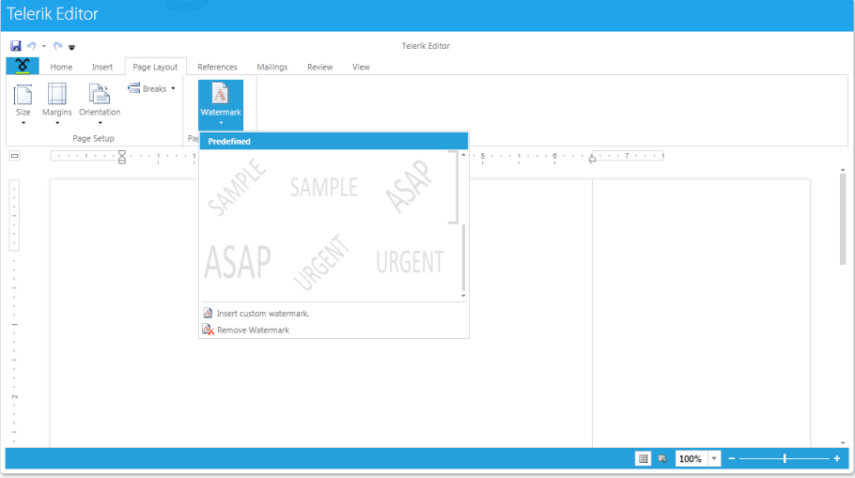
Task: Choose the diagonal URGENT watermark
Action: (x=323, y=262)
